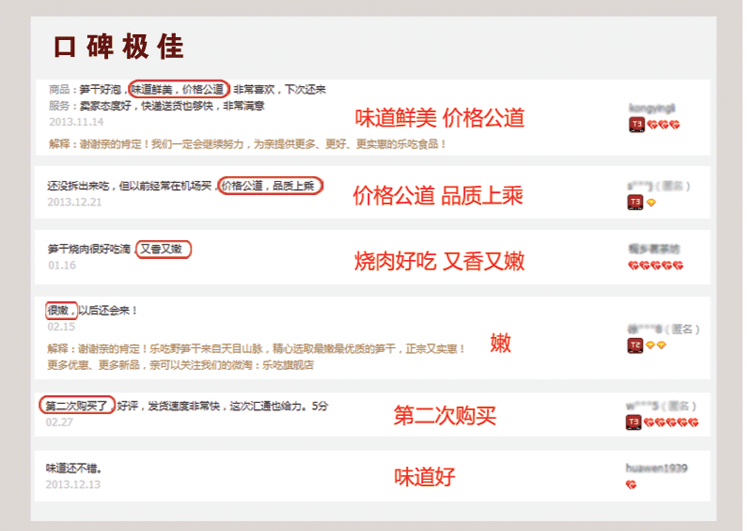Image resolution: width=750 pixels, height=531 pixels.
Task: Click the T3 badge in the 2013.12.21 review
Action: 635,202
